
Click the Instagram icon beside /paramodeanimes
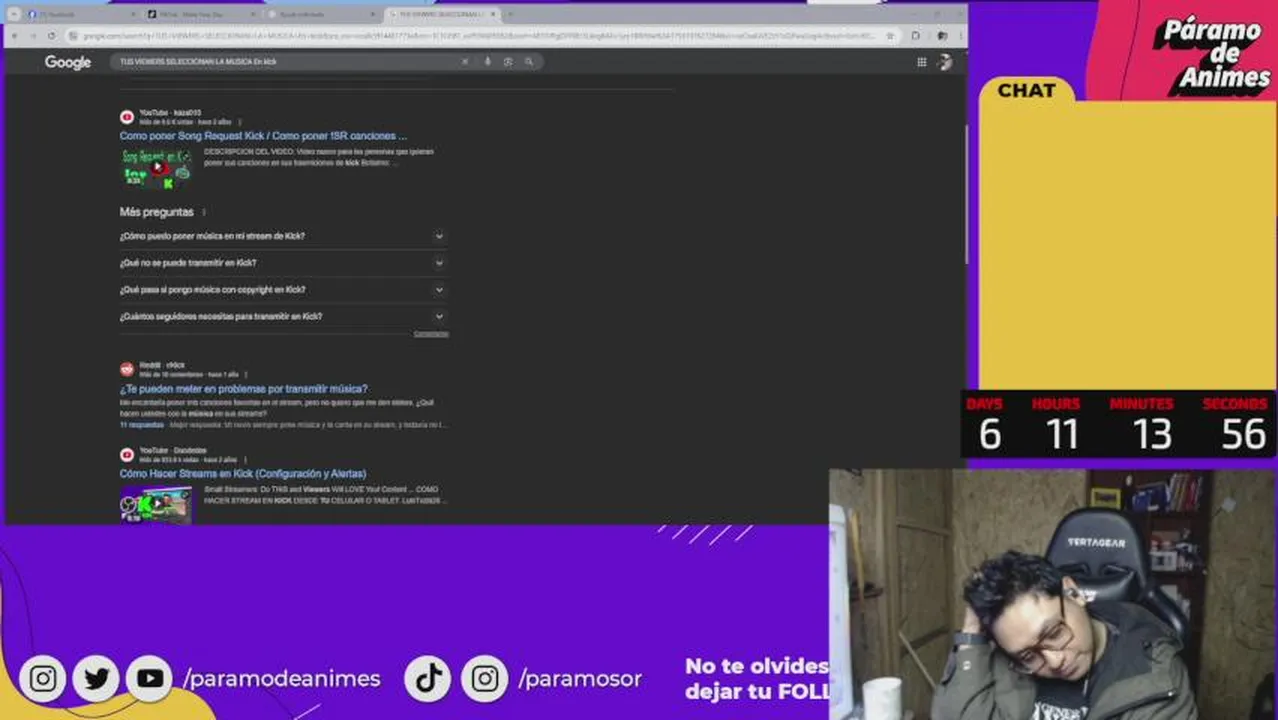click(43, 679)
